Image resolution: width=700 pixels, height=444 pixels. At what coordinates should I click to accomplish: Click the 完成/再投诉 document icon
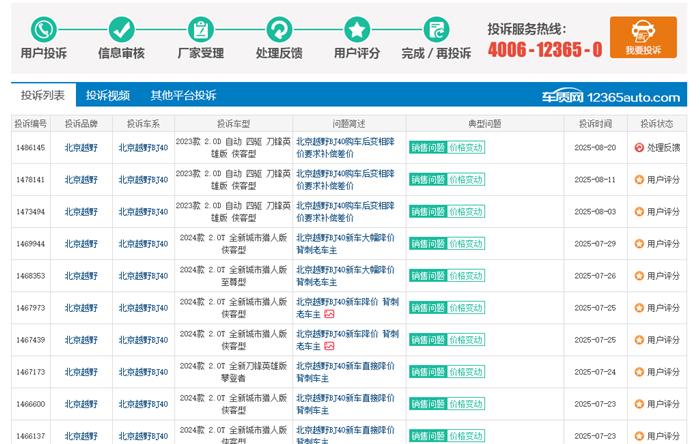(x=435, y=28)
